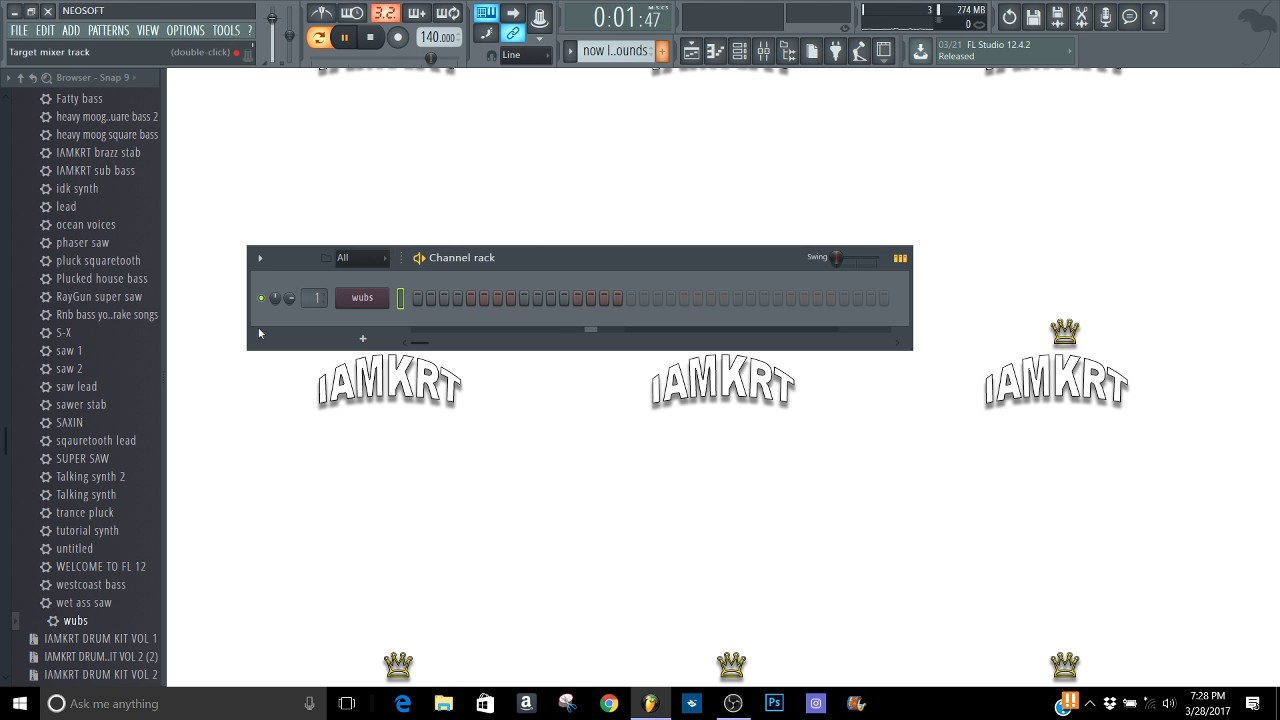Select the 'SUPER SAW' preset
This screenshot has width=1280, height=720.
click(82, 459)
